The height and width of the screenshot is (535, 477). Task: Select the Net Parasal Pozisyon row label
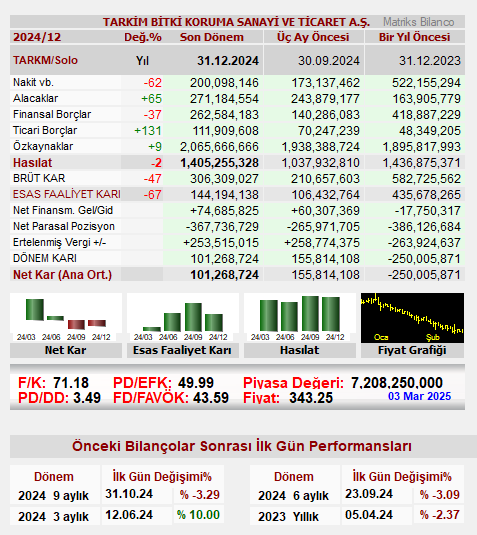click(64, 227)
